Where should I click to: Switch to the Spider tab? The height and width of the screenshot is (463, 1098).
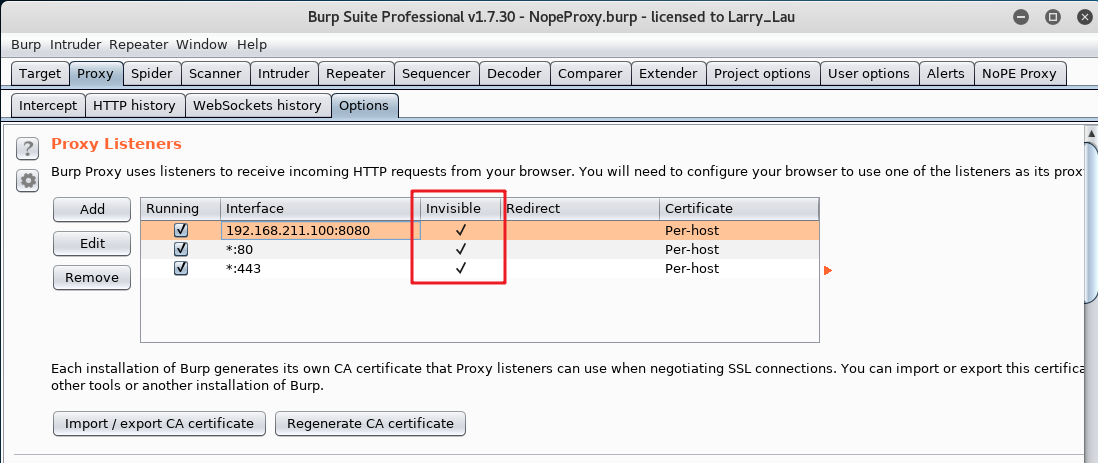pos(151,74)
